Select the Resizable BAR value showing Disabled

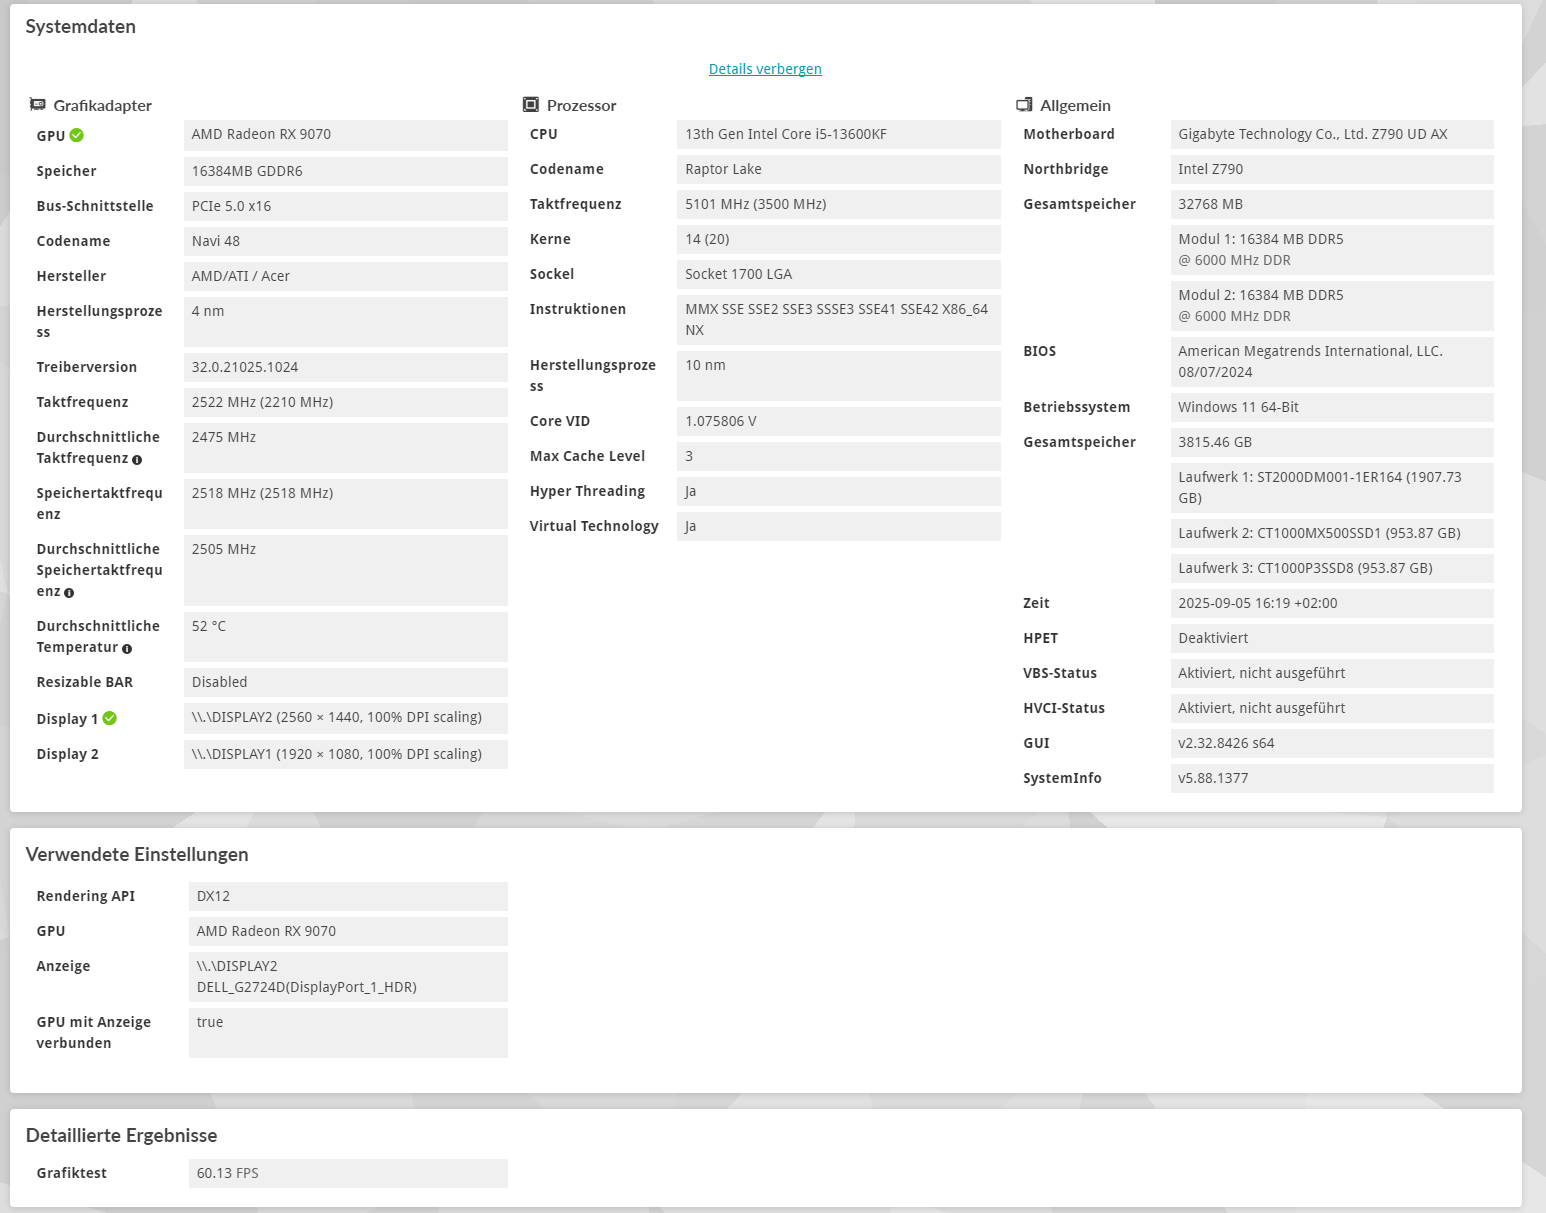[345, 682]
